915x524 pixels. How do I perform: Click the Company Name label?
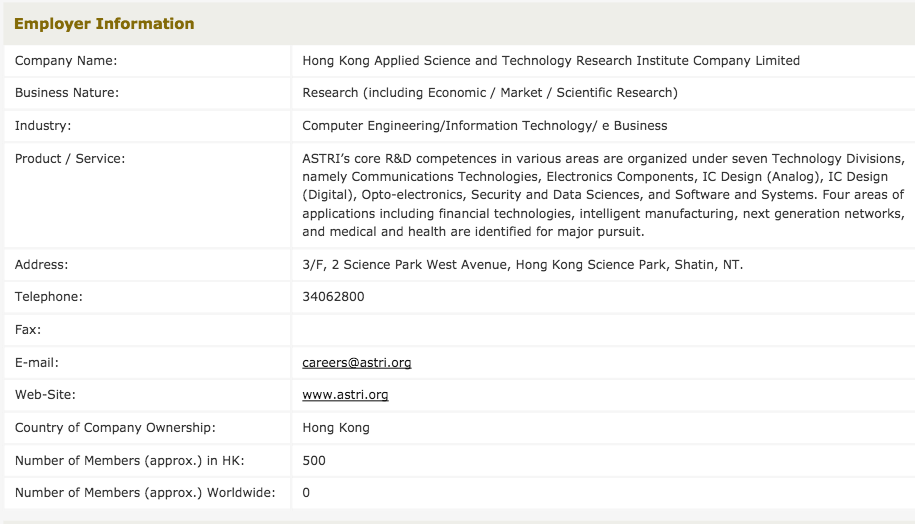point(66,61)
